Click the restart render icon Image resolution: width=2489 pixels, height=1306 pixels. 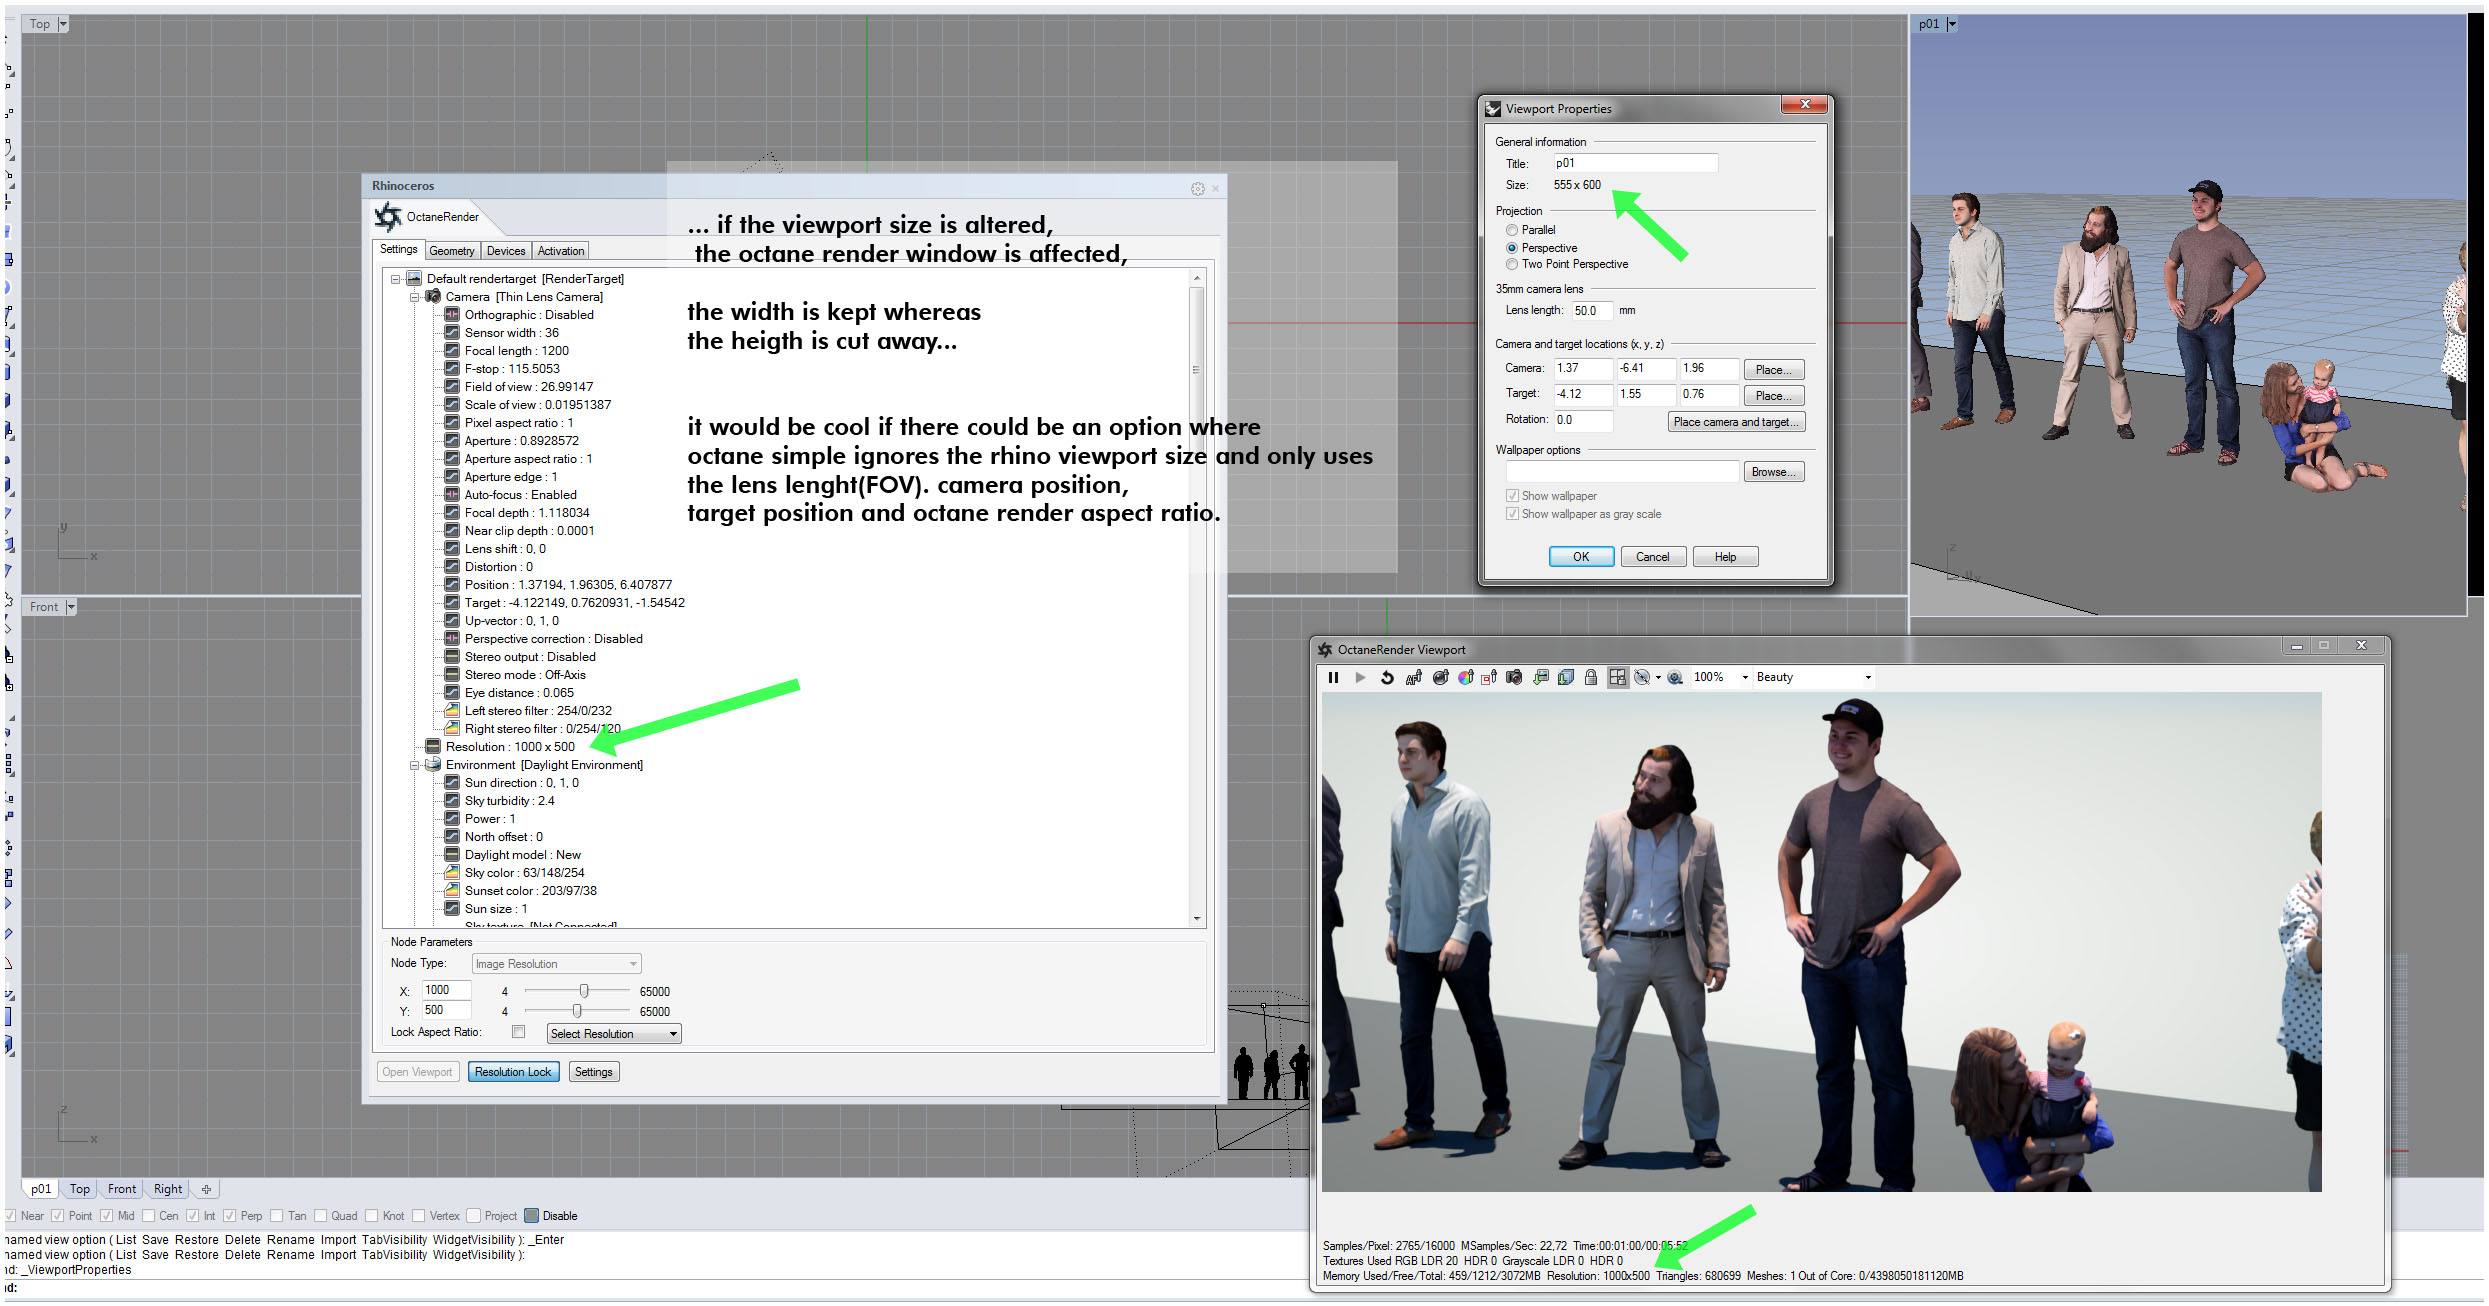coord(1387,677)
